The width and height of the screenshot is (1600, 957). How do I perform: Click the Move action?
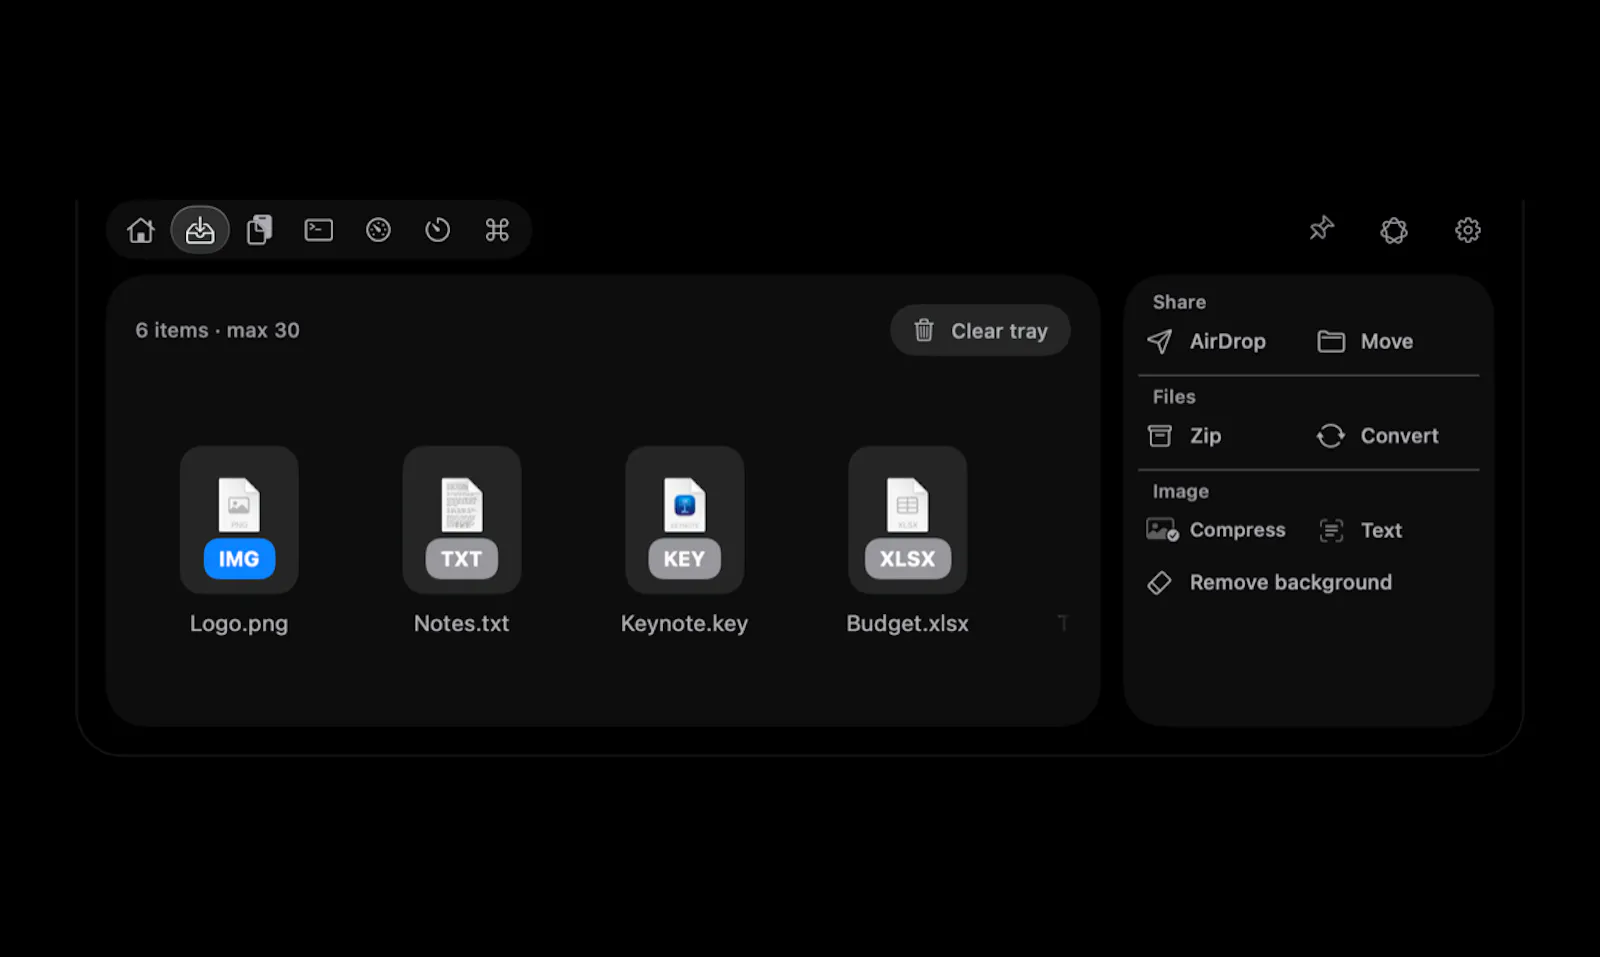pos(1365,342)
